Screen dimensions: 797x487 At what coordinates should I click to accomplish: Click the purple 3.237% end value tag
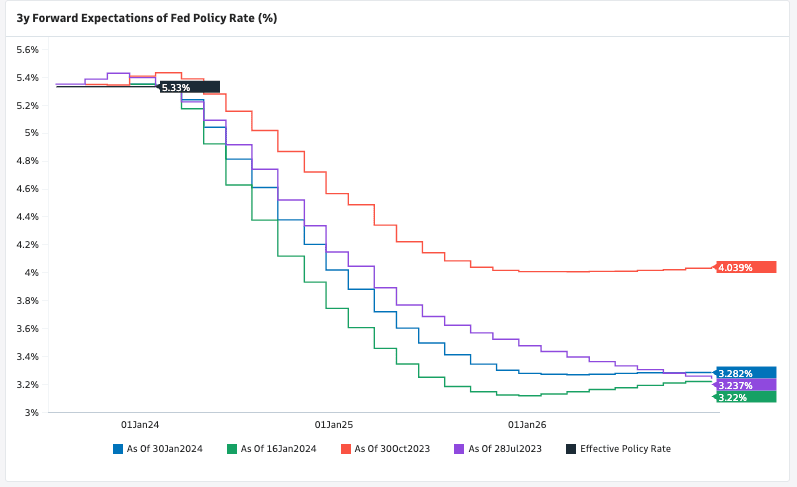[x=746, y=385]
